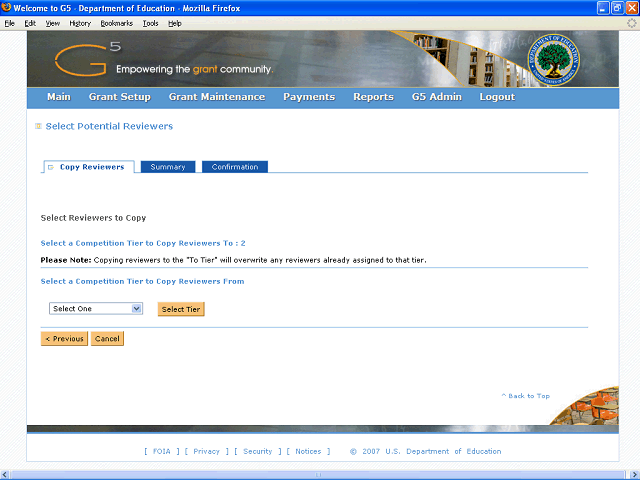Viewport: 640px width, 480px height.
Task: Click the Select Tier button
Action: pos(181,309)
